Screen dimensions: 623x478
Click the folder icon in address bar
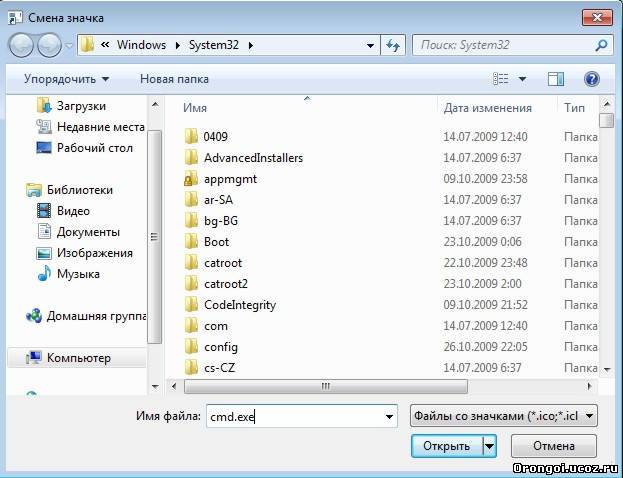pyautogui.click(x=87, y=45)
